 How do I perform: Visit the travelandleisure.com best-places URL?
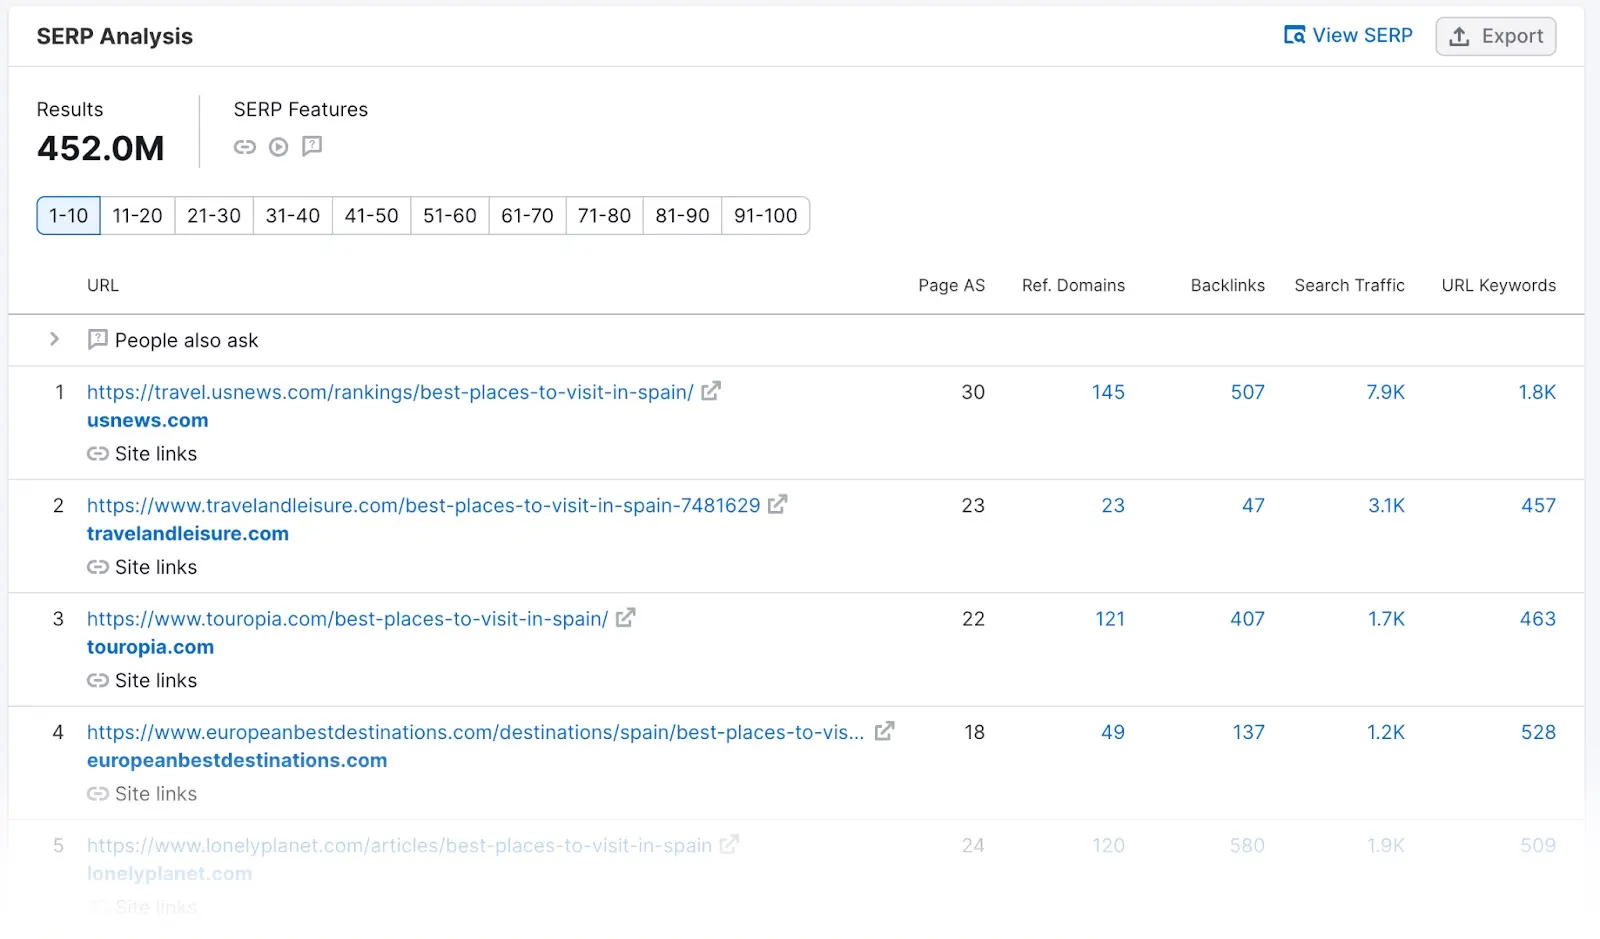pyautogui.click(x=423, y=505)
